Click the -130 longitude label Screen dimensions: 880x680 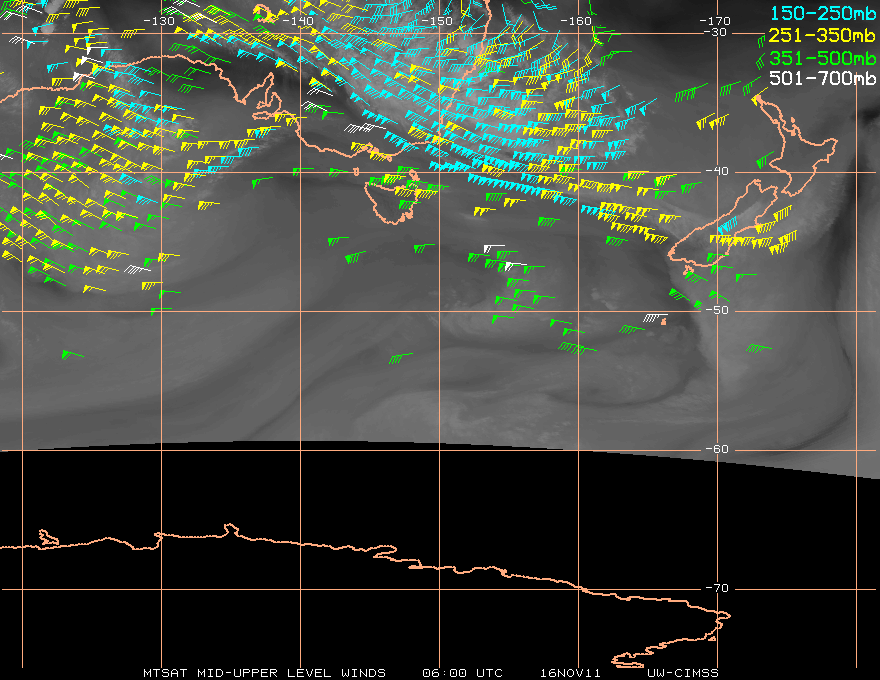159,21
